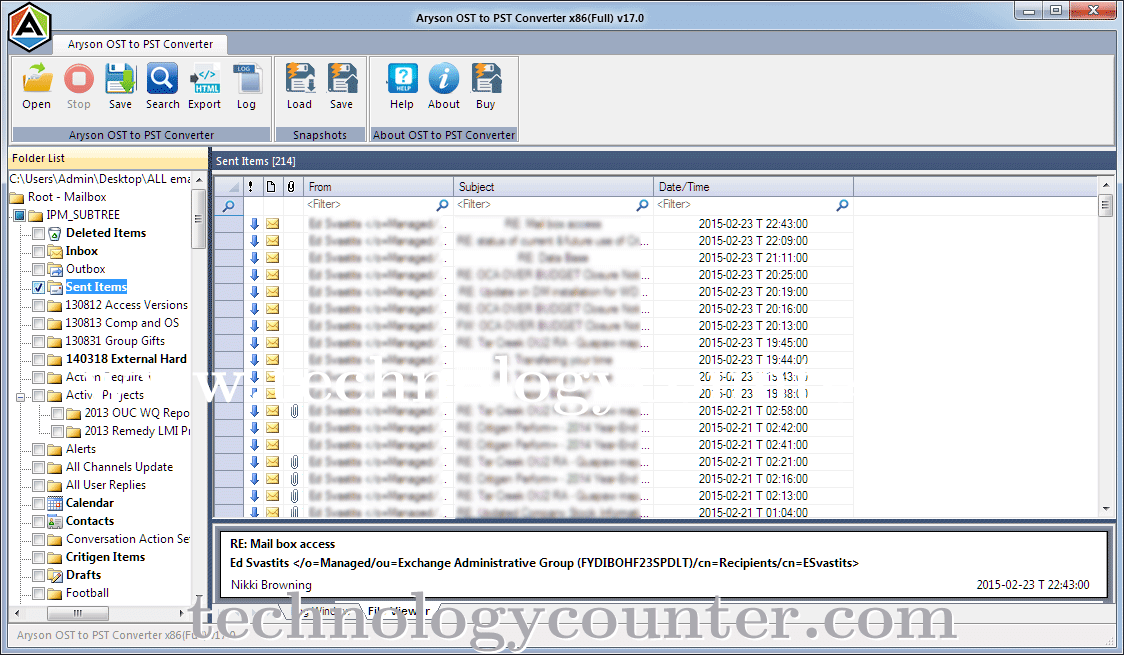Click the Subject filter input field
1124x655 pixels.
click(x=545, y=205)
